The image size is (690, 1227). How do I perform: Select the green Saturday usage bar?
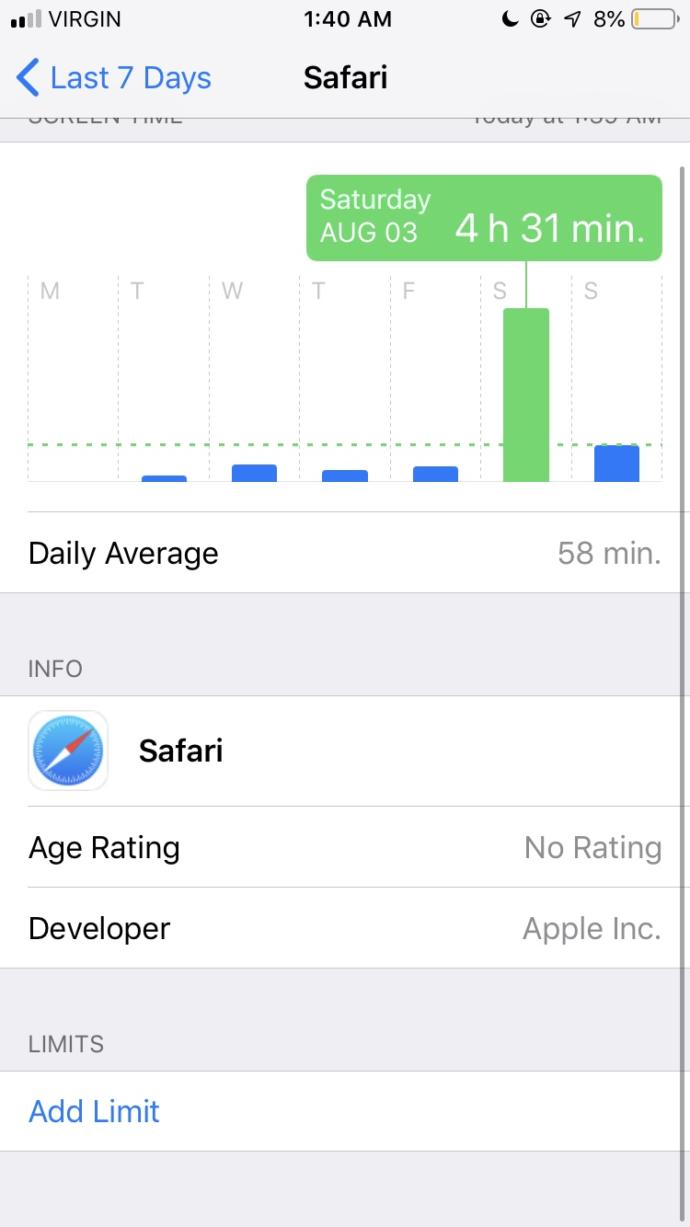[526, 395]
